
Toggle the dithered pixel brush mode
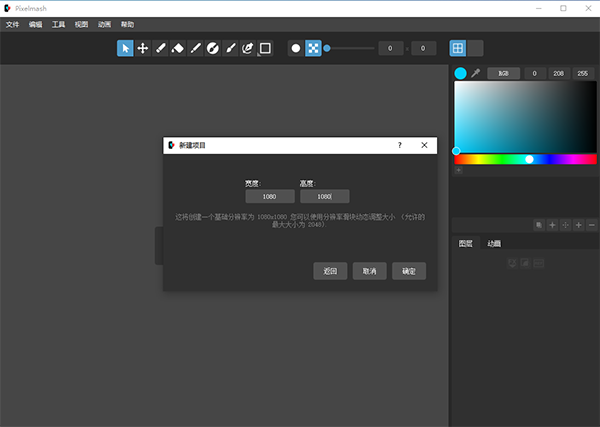coord(313,48)
